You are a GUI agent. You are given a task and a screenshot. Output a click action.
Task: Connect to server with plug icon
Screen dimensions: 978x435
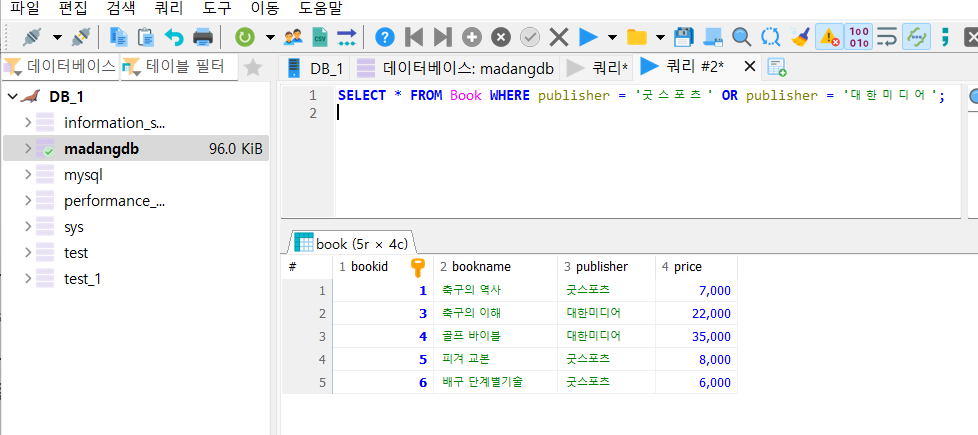[x=32, y=37]
